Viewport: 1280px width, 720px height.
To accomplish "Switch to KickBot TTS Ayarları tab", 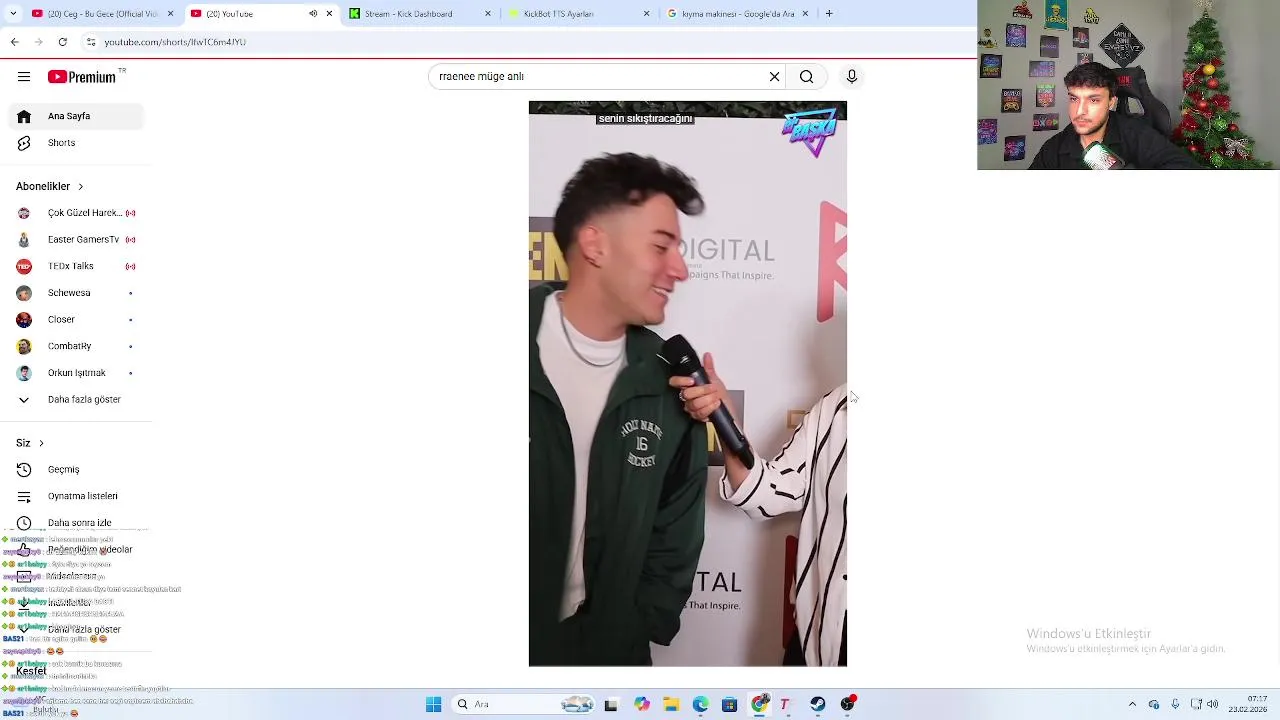I will click(580, 14).
